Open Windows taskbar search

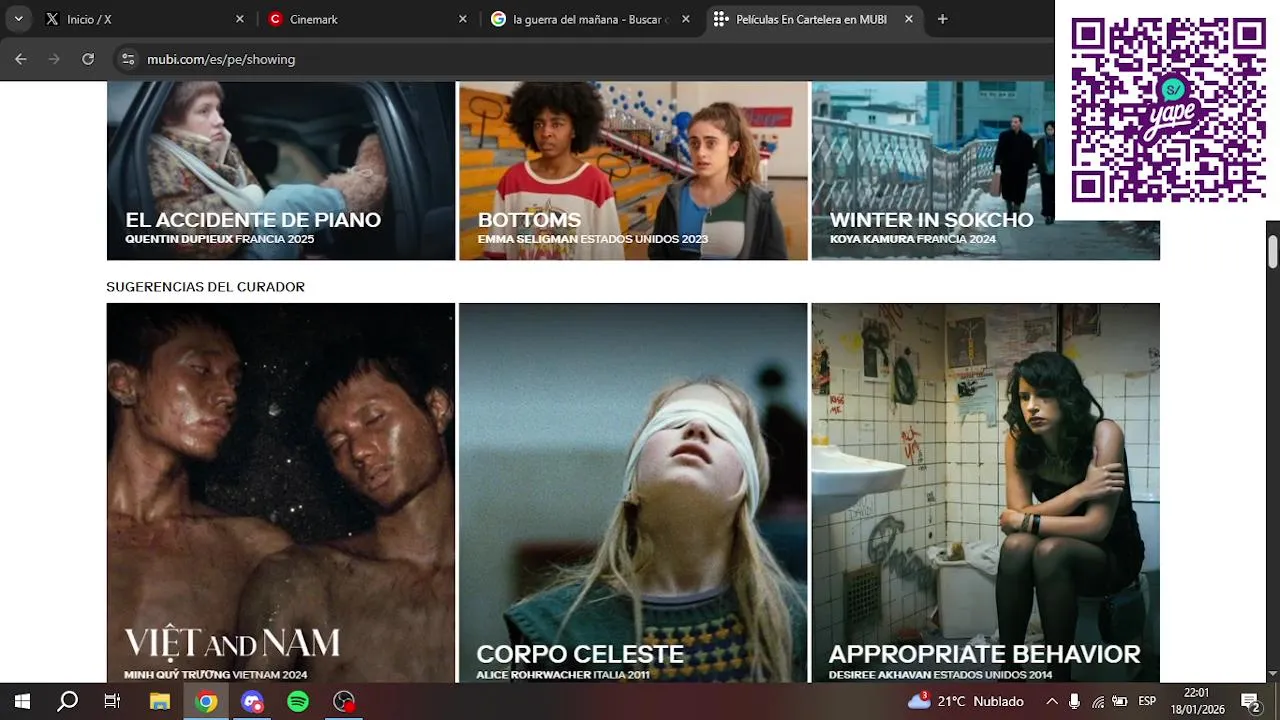(67, 701)
